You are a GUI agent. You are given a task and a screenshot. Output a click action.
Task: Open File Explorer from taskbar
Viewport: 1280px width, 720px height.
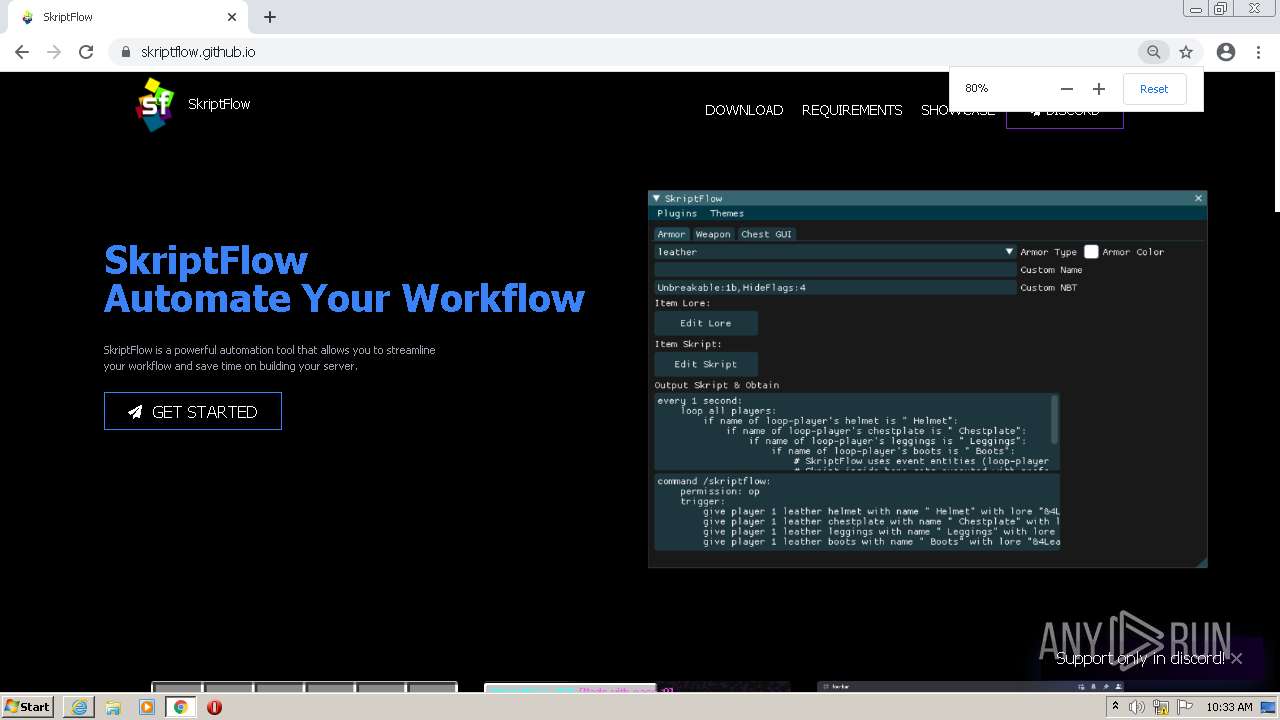(x=113, y=707)
